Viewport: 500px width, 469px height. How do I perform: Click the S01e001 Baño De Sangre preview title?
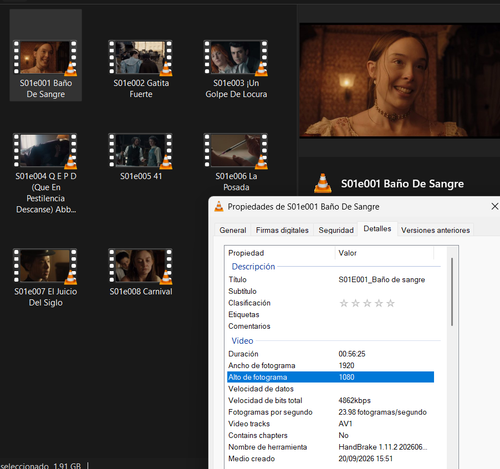pyautogui.click(x=402, y=184)
